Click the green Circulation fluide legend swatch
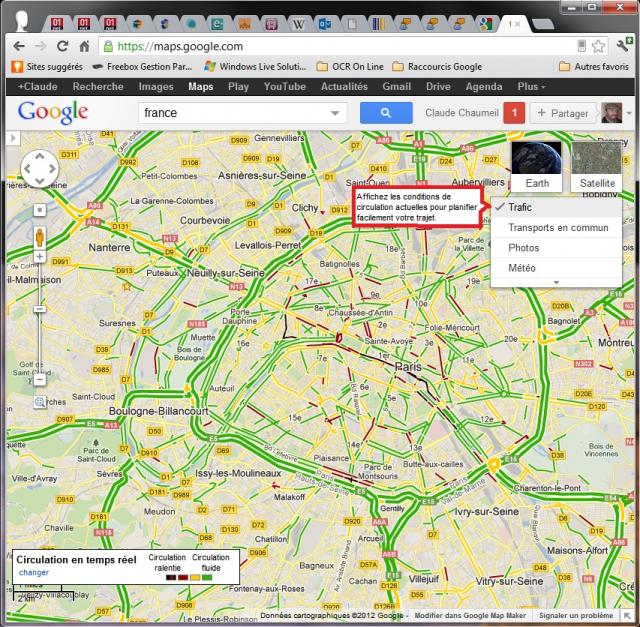This screenshot has width=640, height=627. click(207, 578)
